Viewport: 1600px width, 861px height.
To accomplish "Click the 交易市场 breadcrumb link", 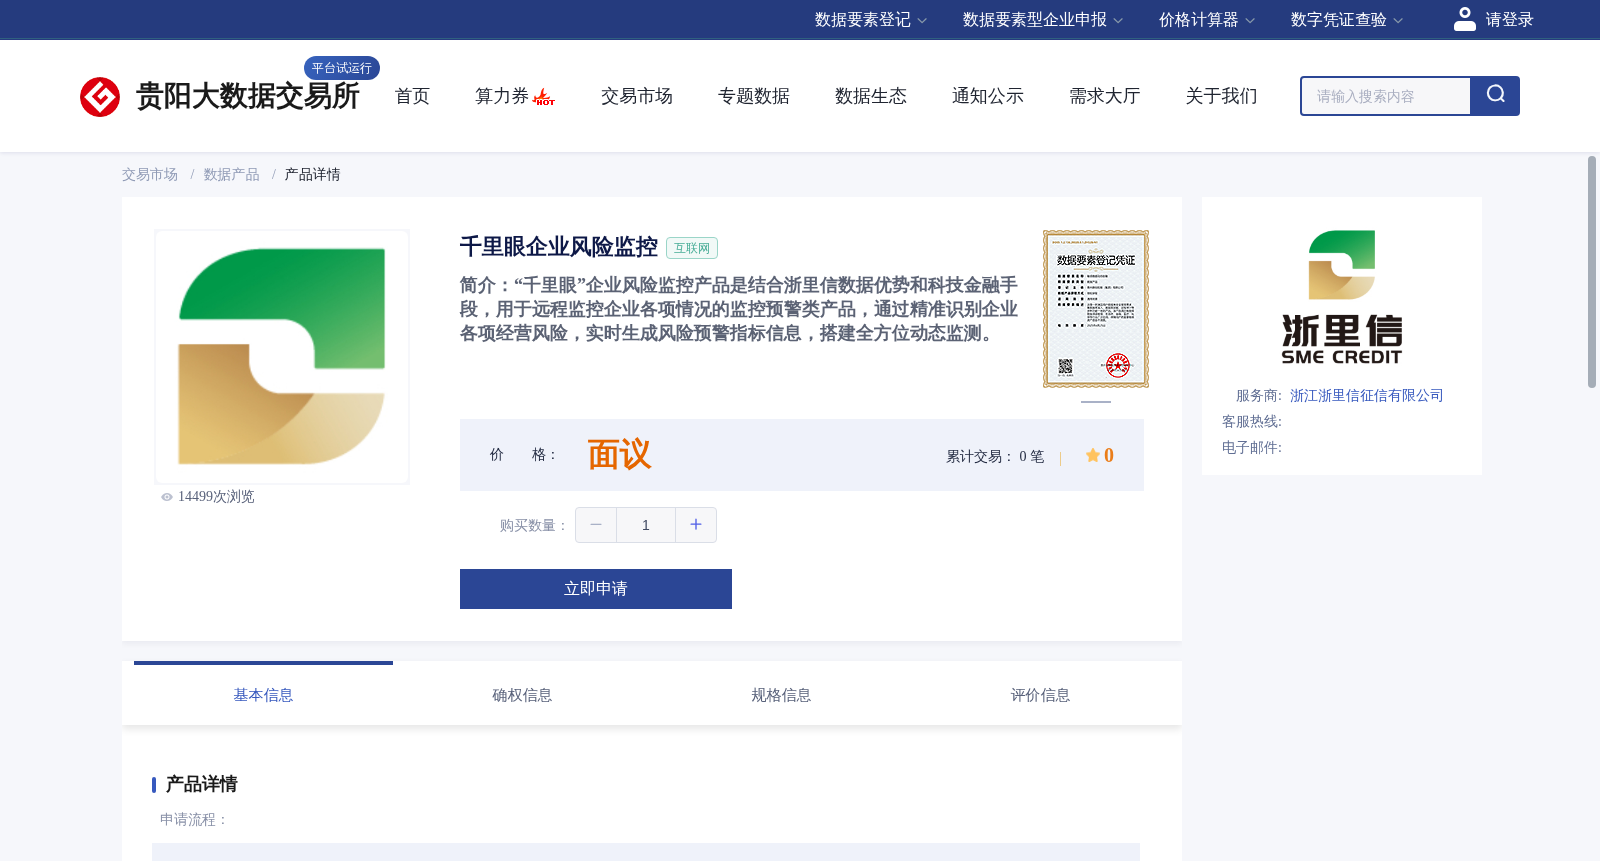I will point(150,175).
